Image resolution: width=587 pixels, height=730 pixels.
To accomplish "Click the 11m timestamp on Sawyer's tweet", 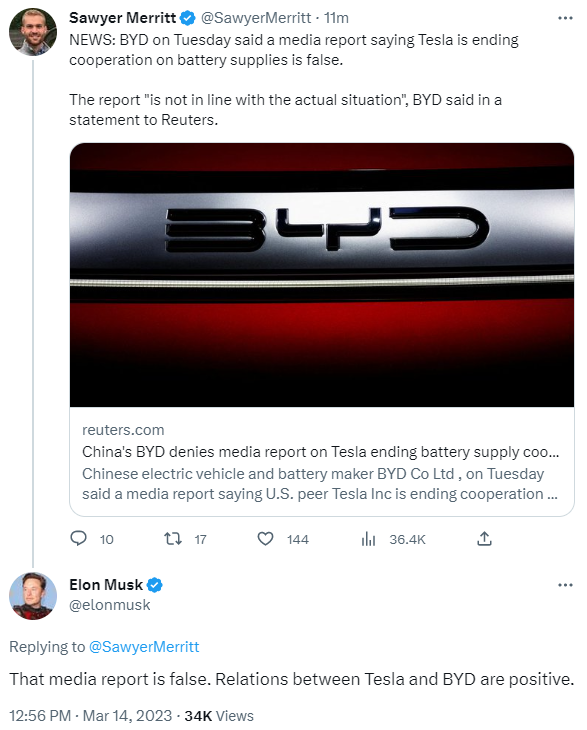I will coord(336,18).
